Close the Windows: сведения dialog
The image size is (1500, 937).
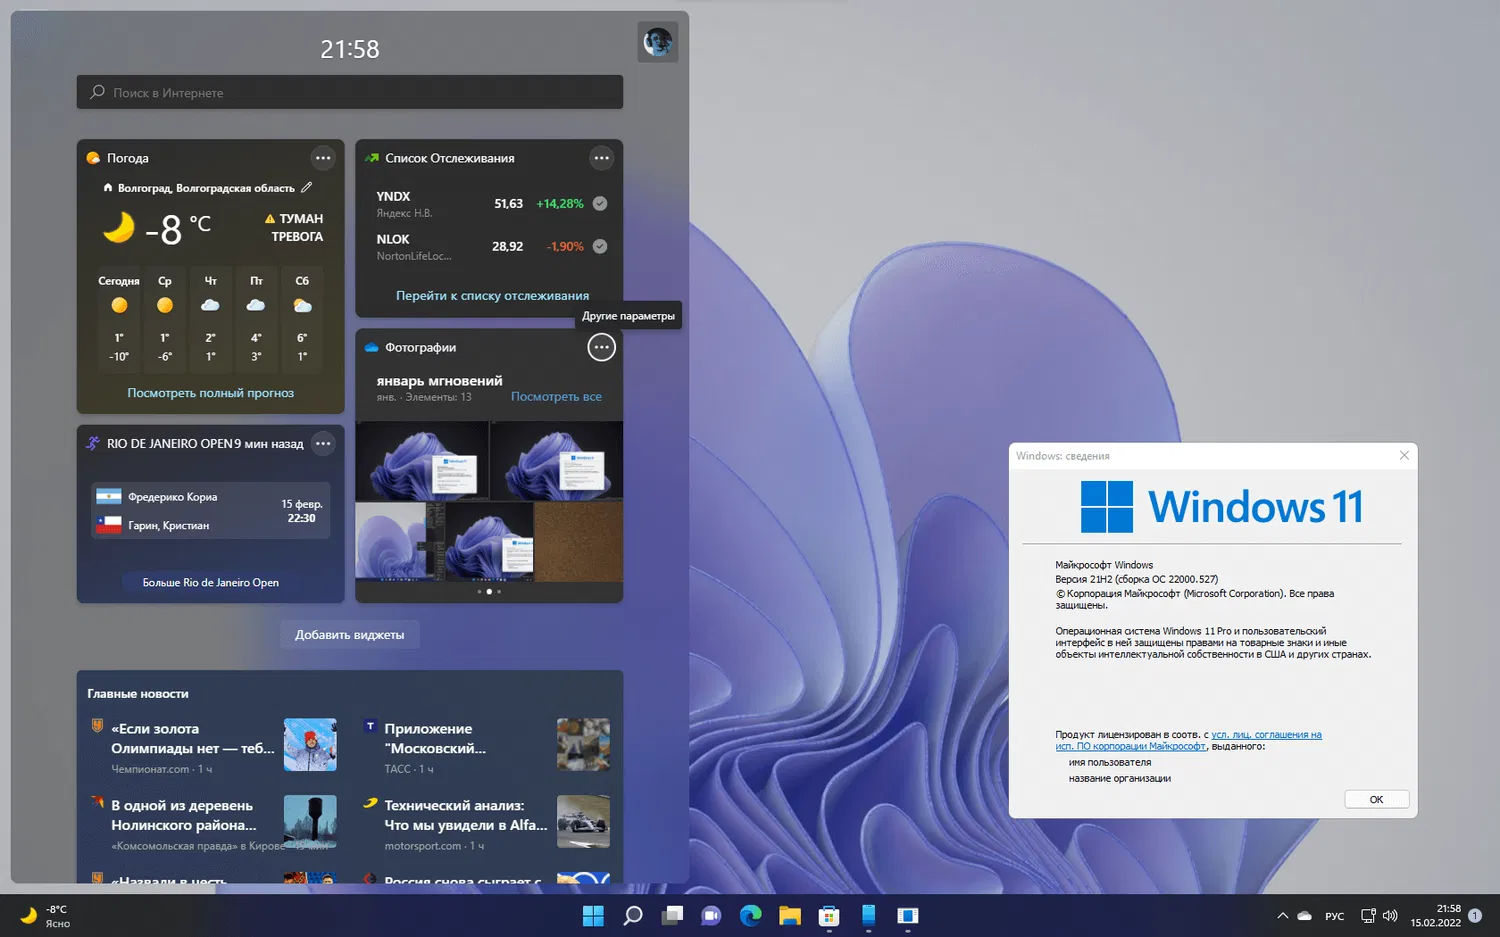(1404, 455)
